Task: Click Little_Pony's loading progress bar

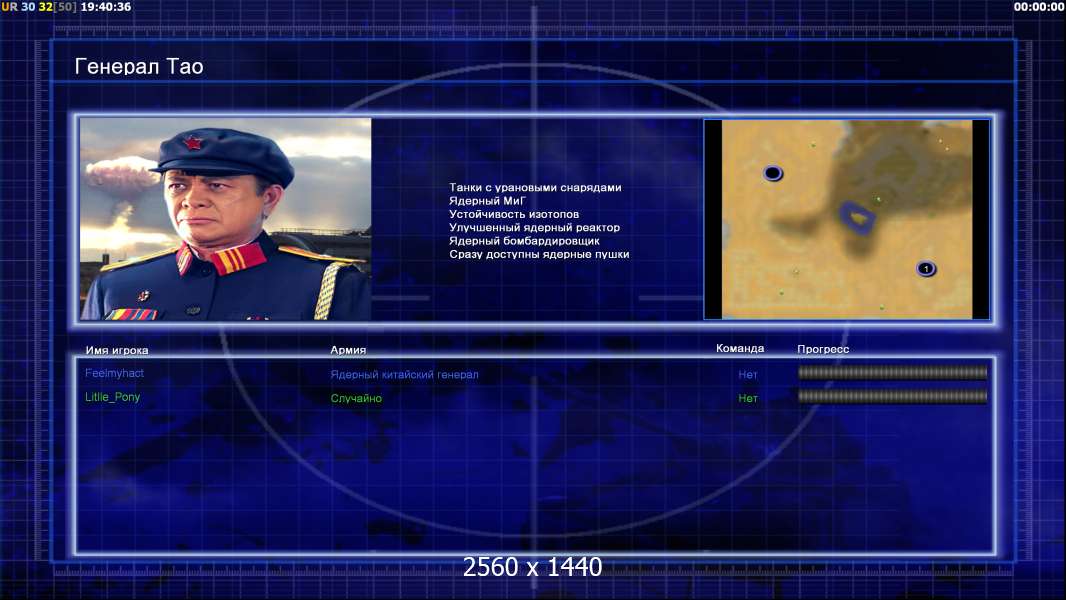Action: pos(893,396)
